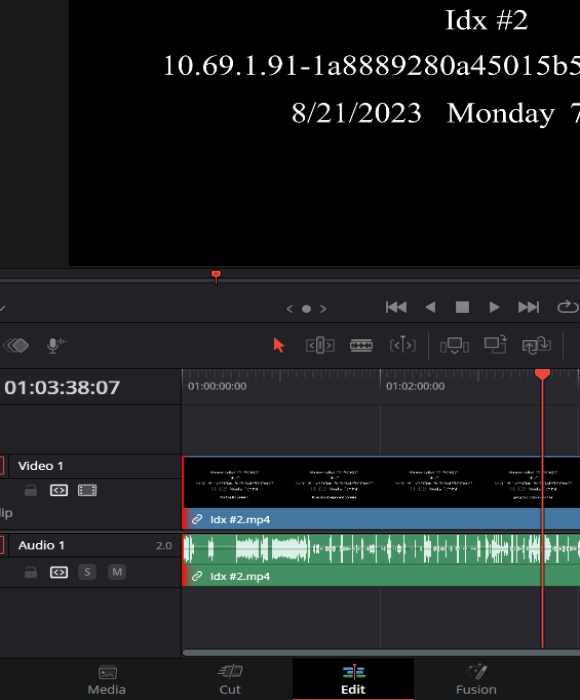The image size is (580, 700).
Task: Click the Audio 1 channel format 2.0
Action: pyautogui.click(x=164, y=546)
